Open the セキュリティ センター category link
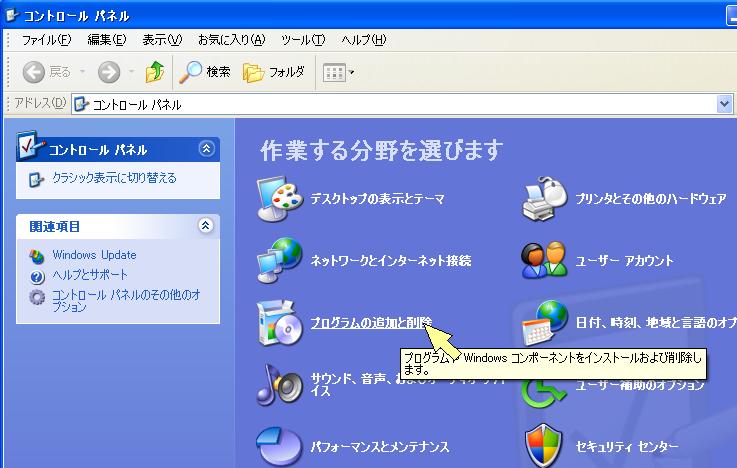This screenshot has height=468, width=737. tap(627, 446)
